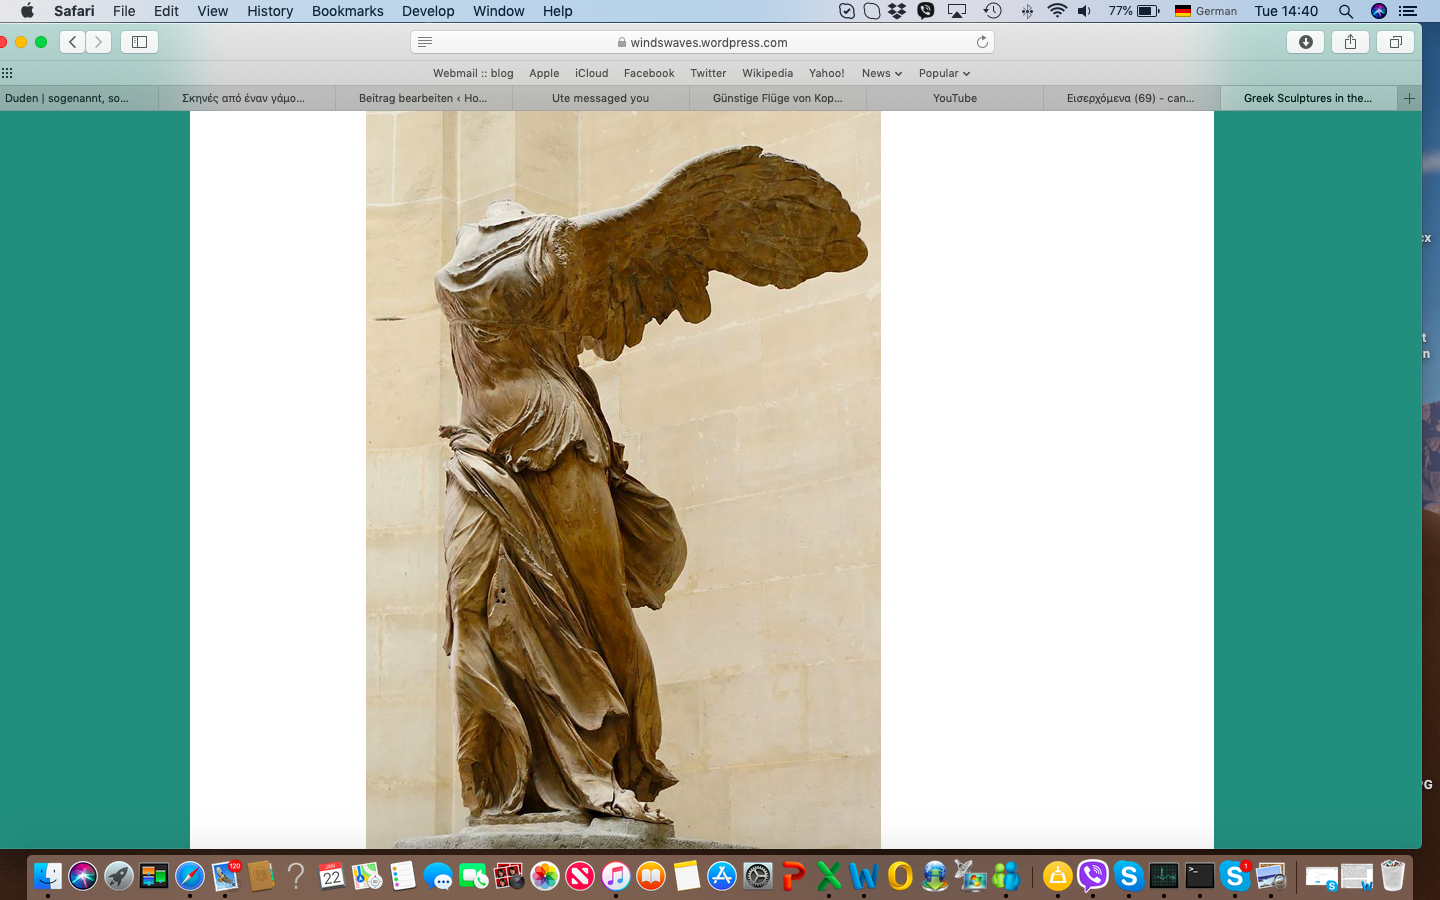Open the Top Sites grid icon
Image resolution: width=1440 pixels, height=900 pixels.
[7, 73]
